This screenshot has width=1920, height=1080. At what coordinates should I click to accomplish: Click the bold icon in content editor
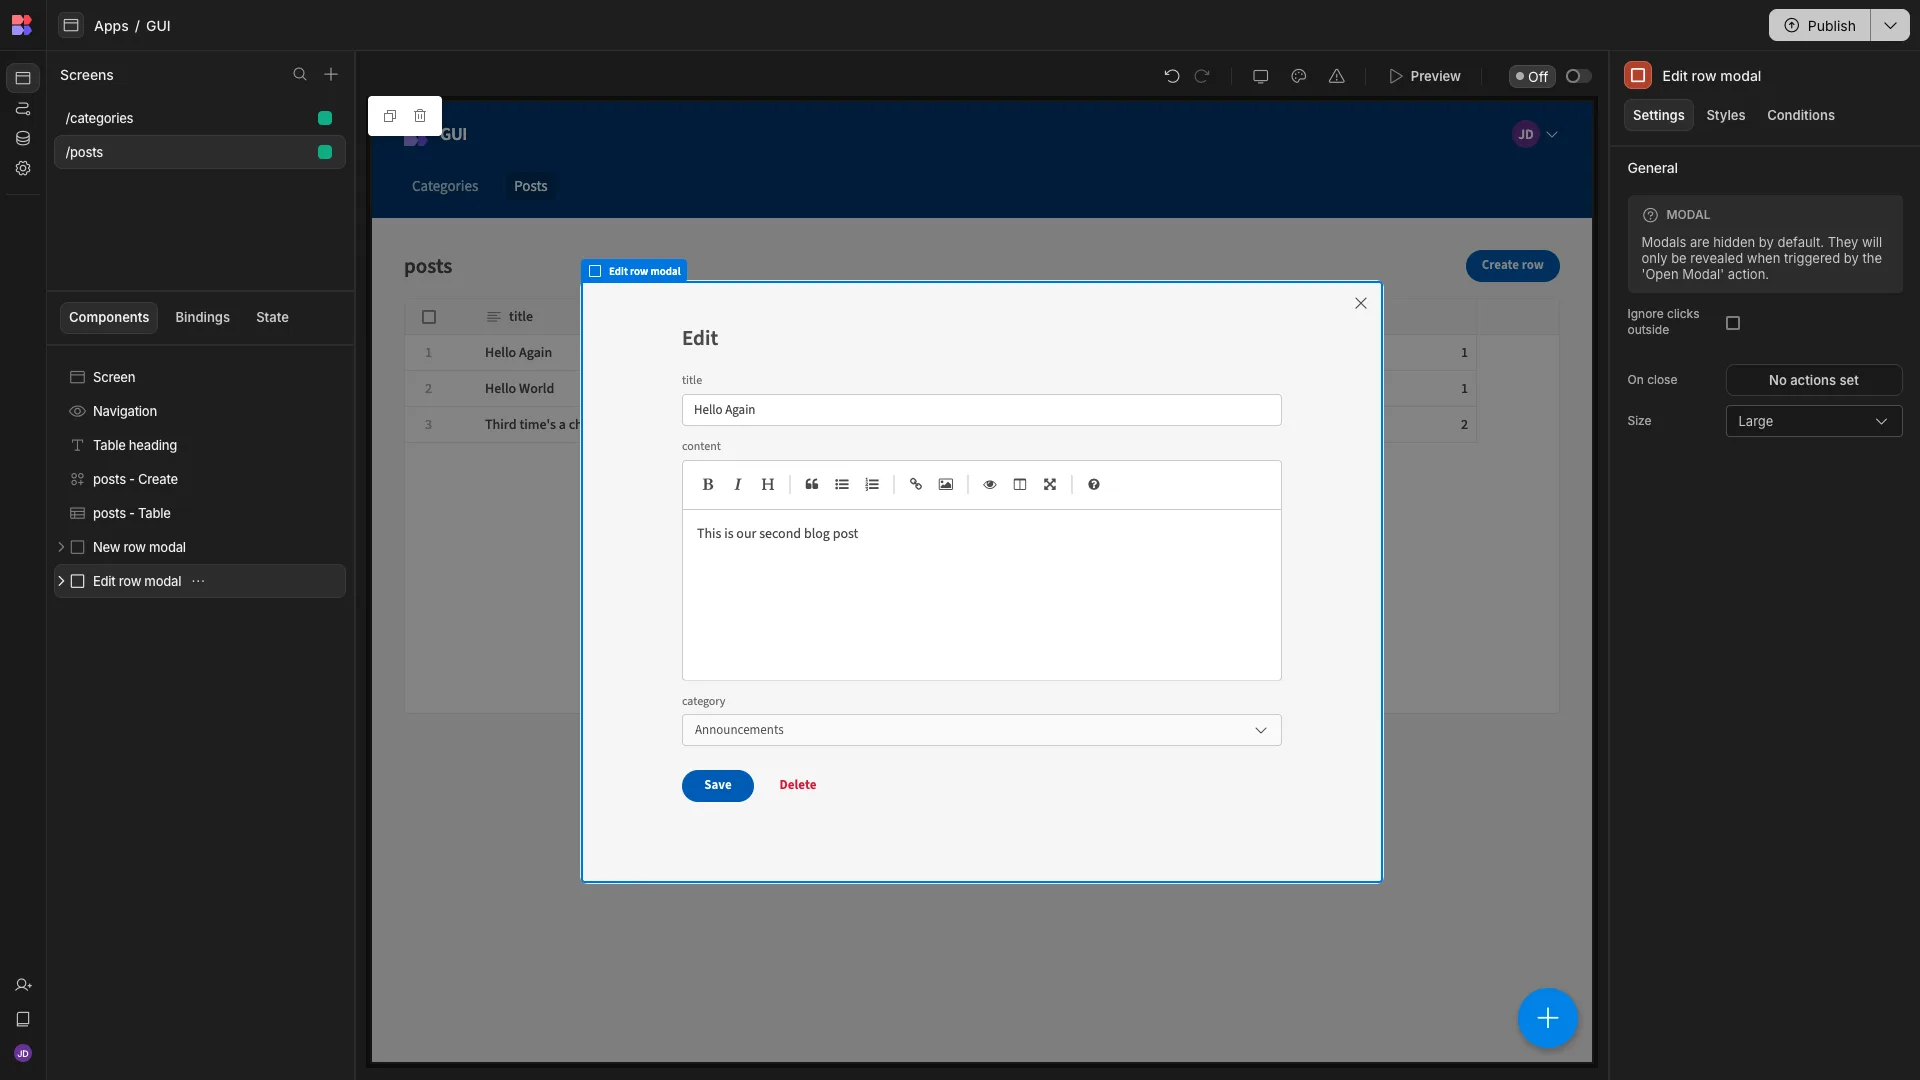[707, 484]
